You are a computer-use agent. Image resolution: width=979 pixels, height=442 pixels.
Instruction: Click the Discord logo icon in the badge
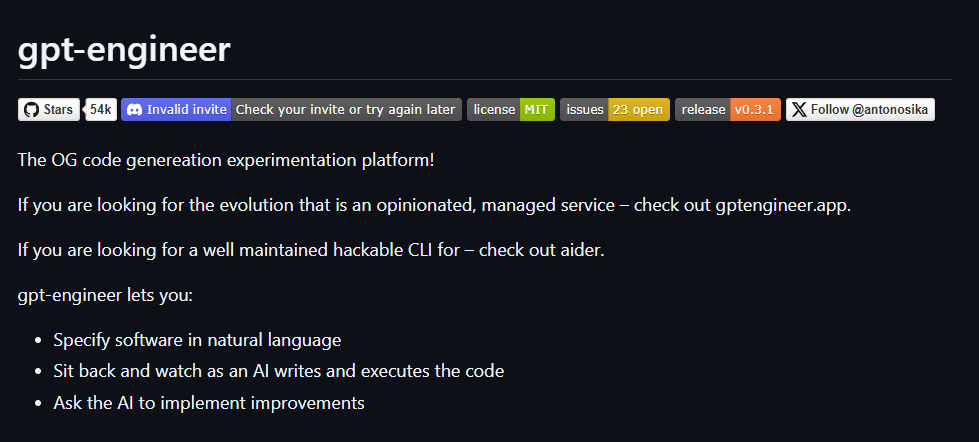click(134, 110)
